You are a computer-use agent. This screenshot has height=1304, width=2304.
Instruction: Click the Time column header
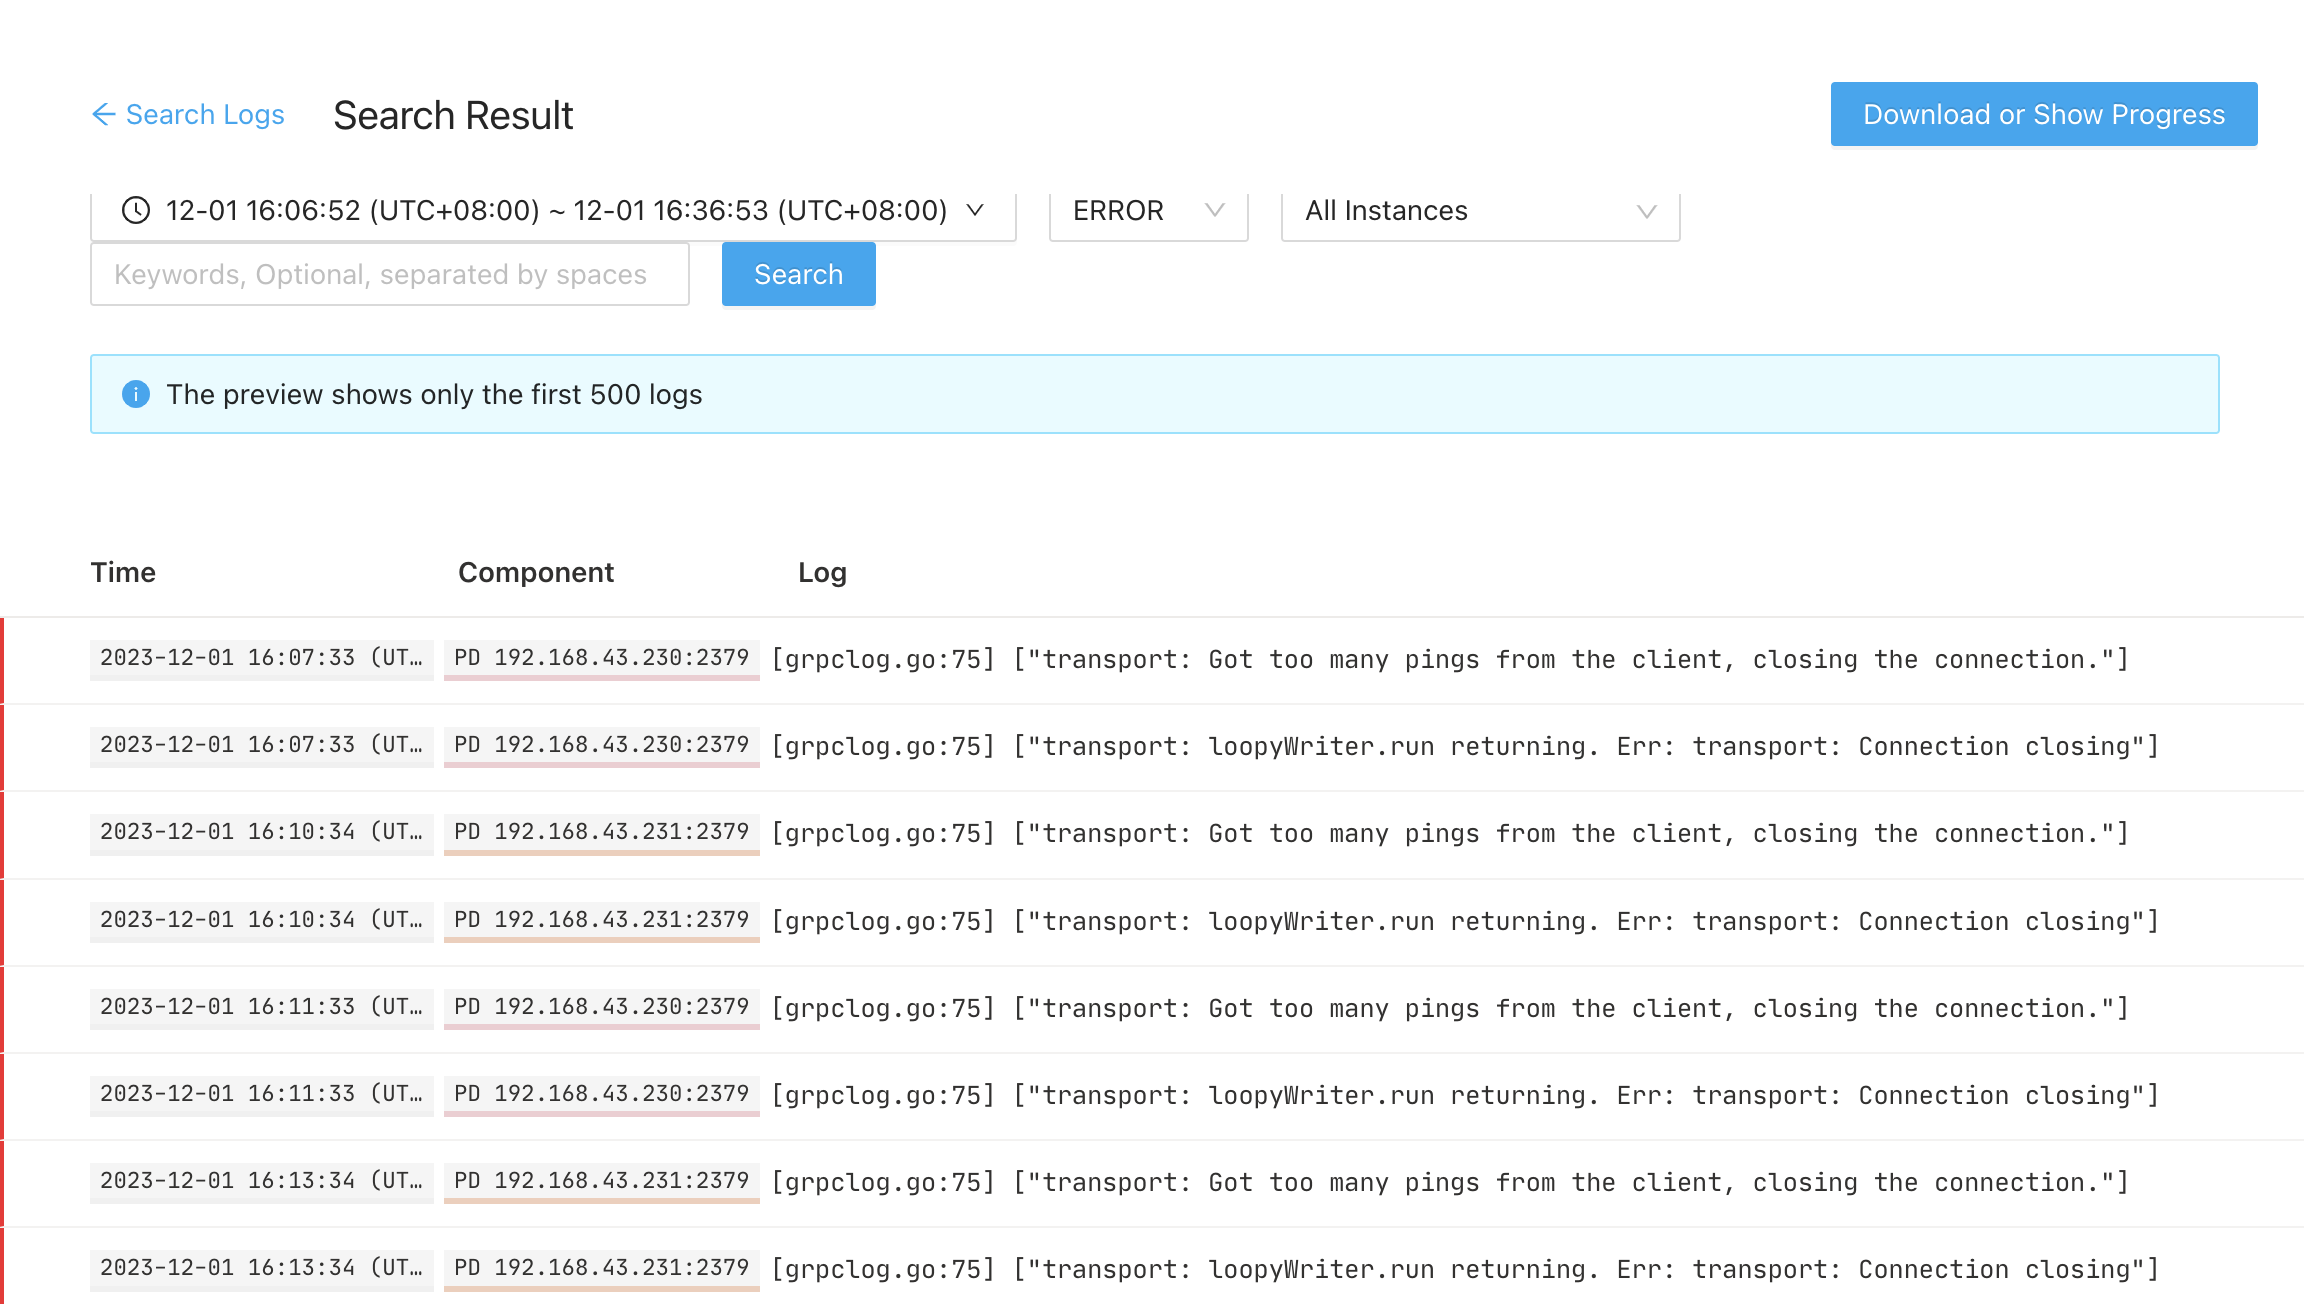[123, 572]
